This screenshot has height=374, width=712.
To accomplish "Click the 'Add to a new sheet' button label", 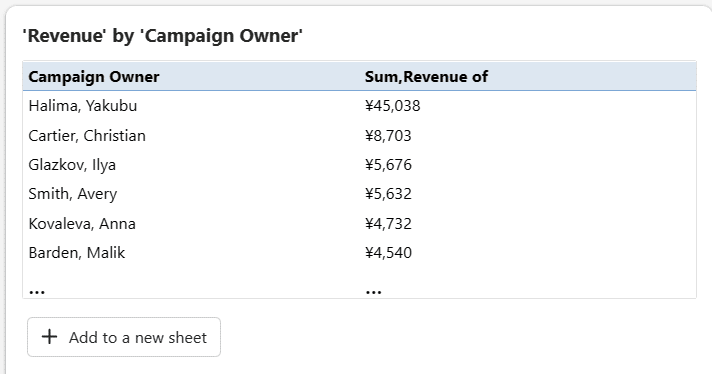I will point(138,338).
